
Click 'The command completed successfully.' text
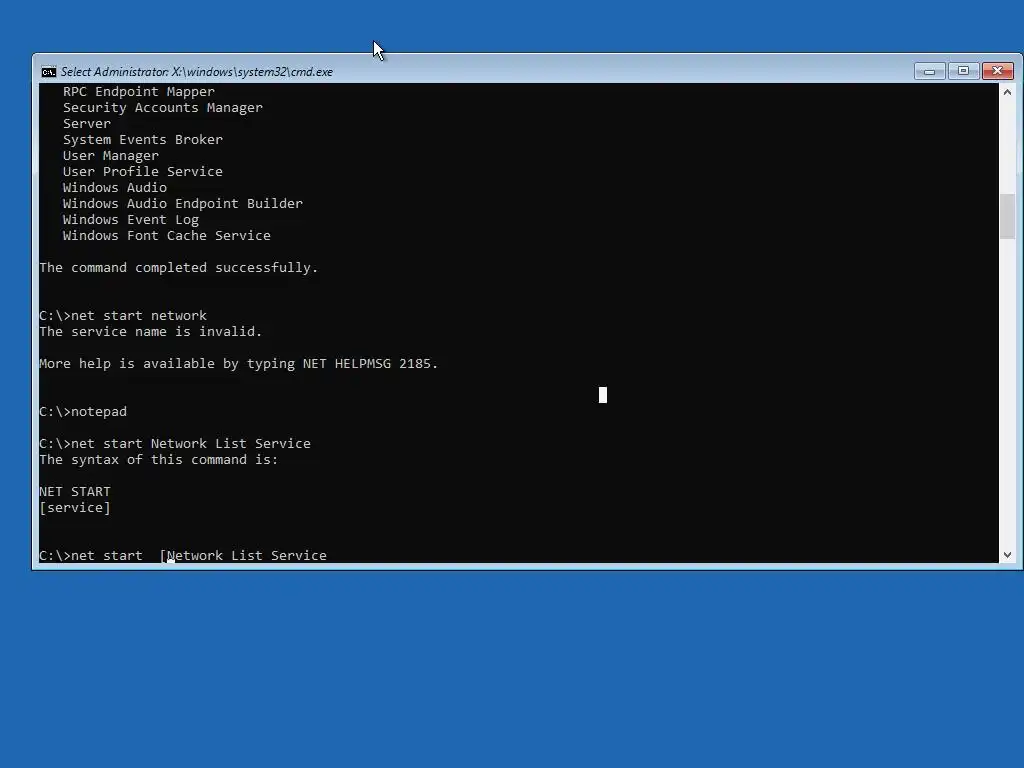(x=178, y=268)
